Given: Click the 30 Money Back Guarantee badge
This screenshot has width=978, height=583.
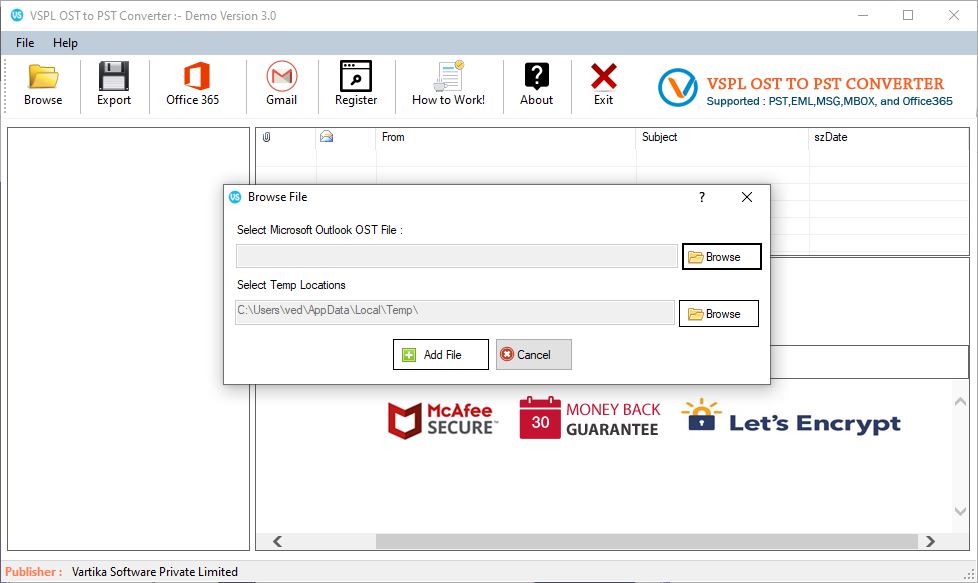Looking at the screenshot, I should coord(590,418).
